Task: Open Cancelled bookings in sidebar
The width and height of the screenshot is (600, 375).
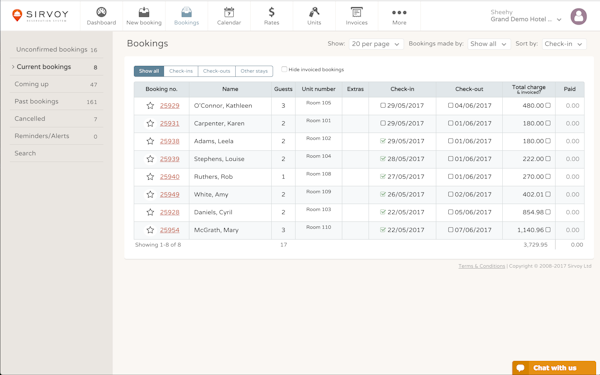Action: pos(56,119)
